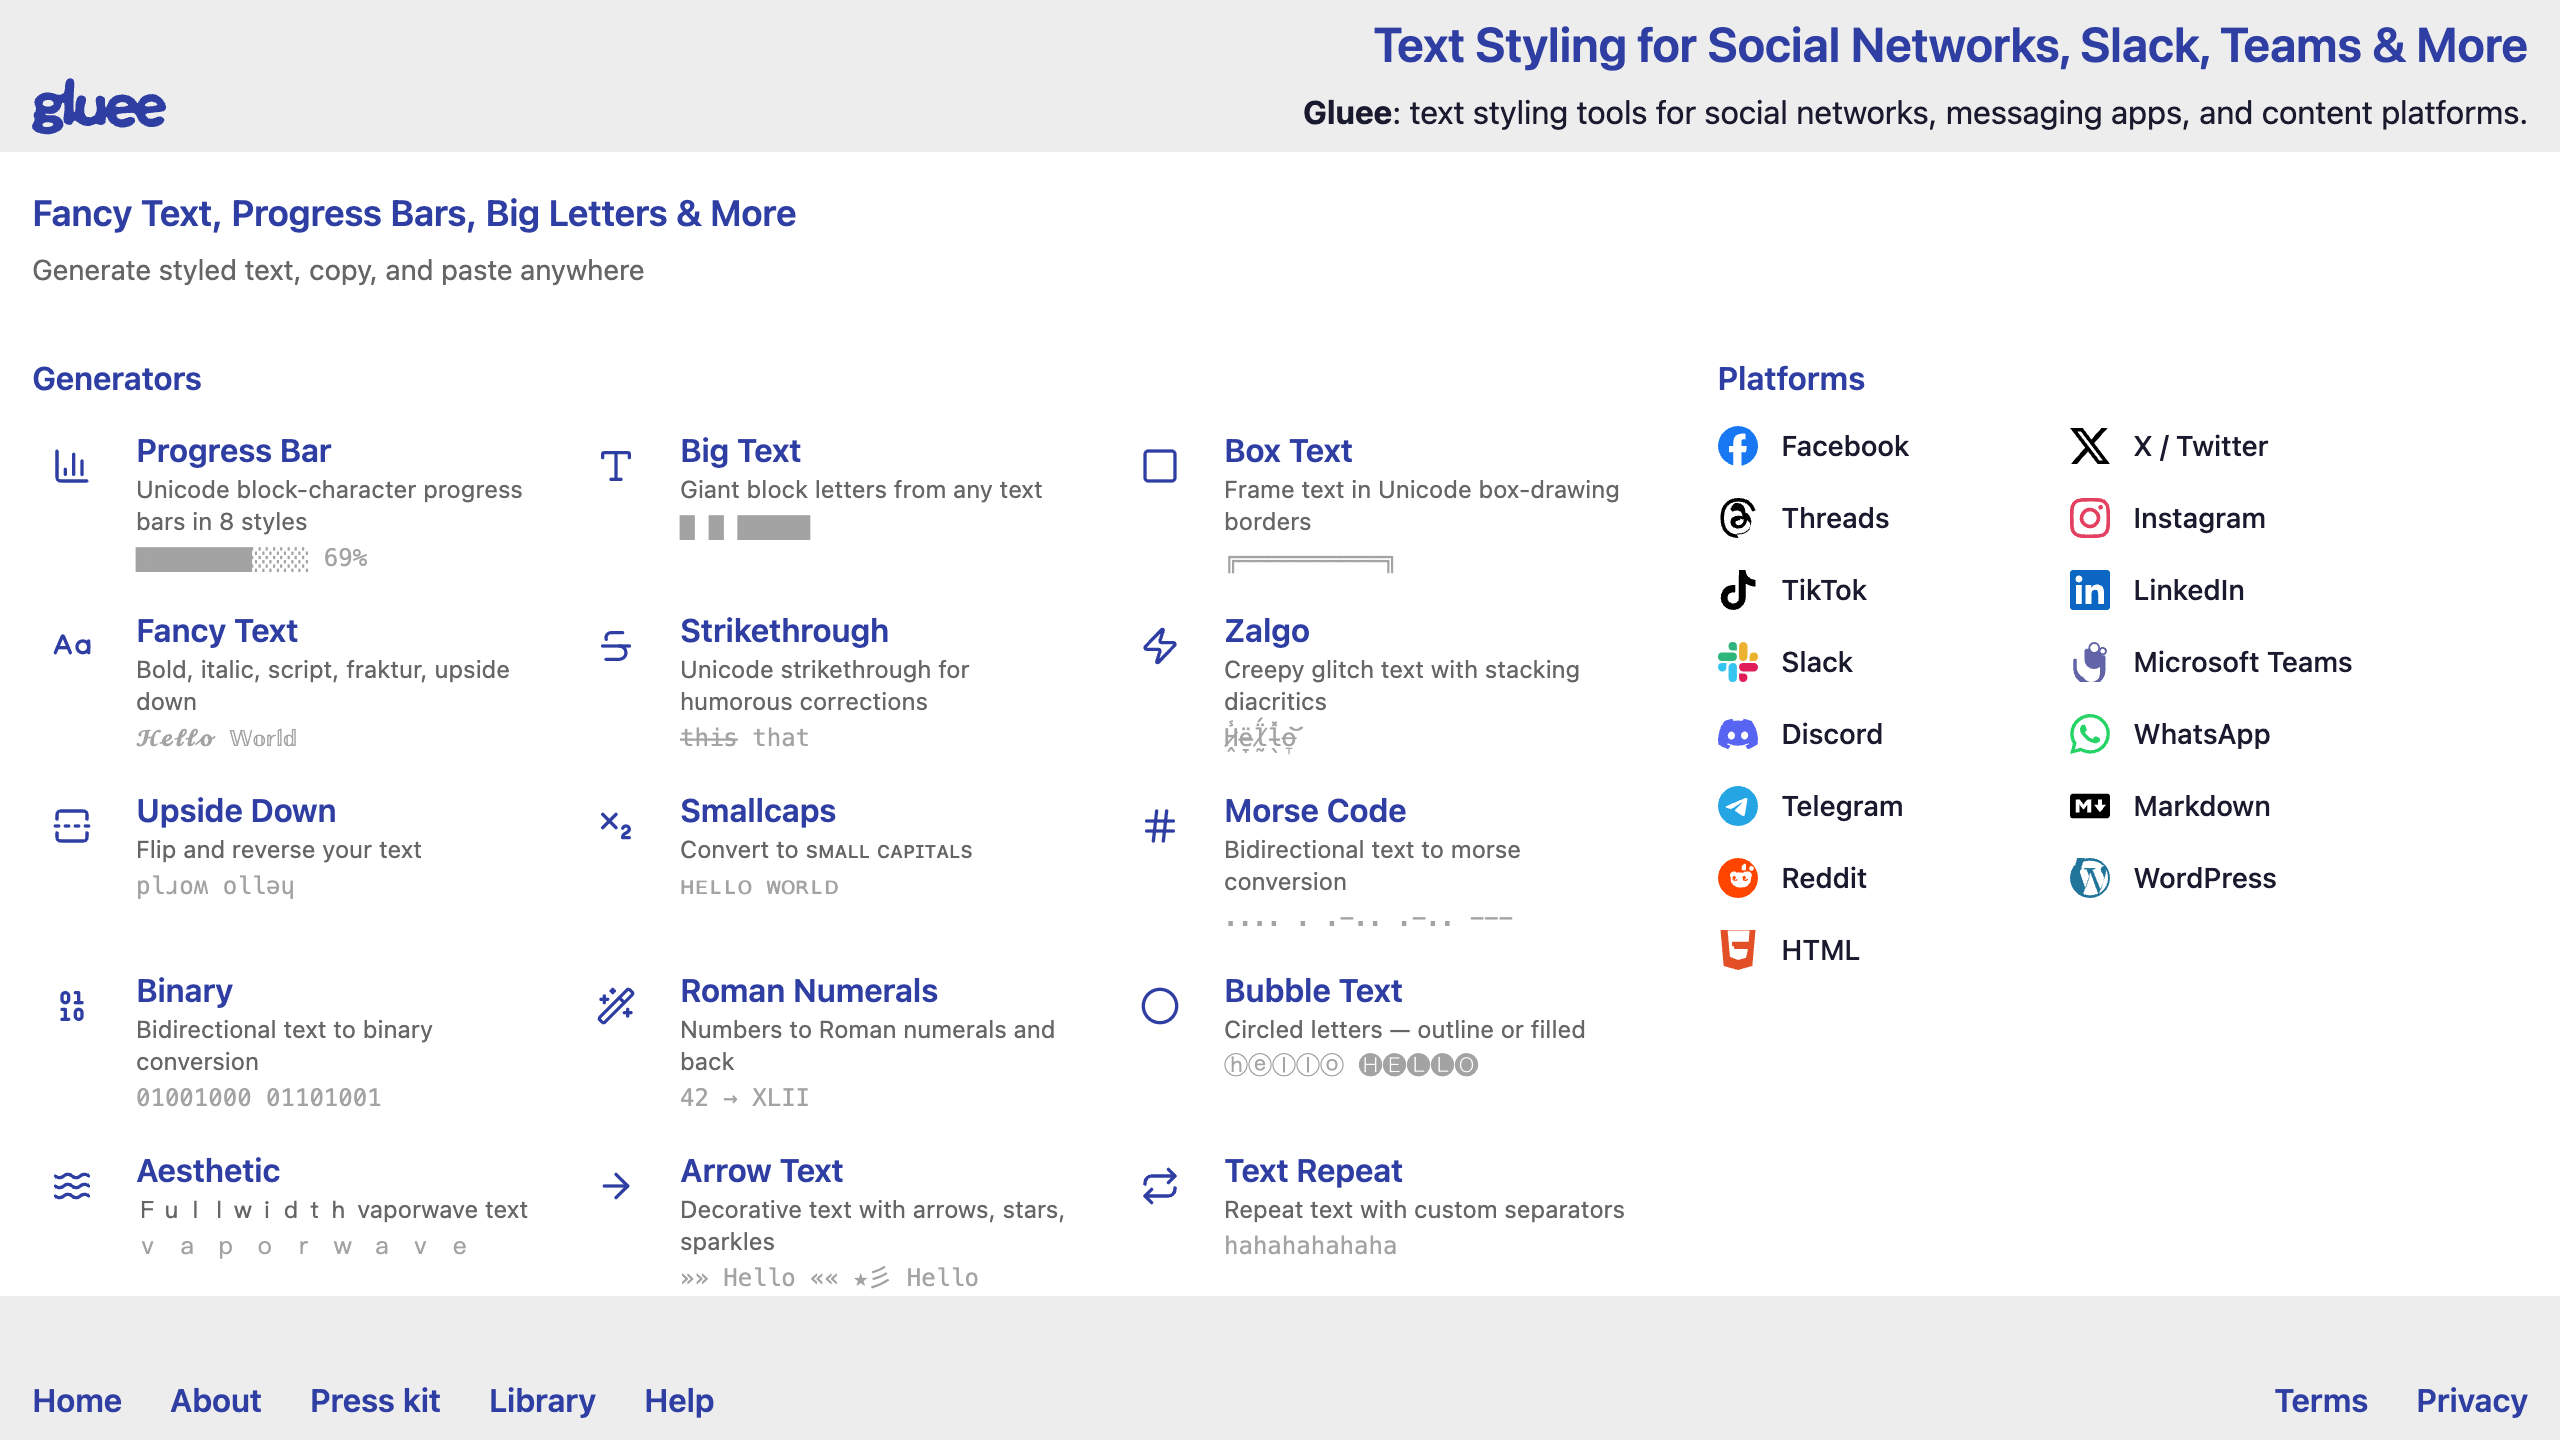Click the Facebook logo icon
The width and height of the screenshot is (2560, 1440).
[1738, 446]
